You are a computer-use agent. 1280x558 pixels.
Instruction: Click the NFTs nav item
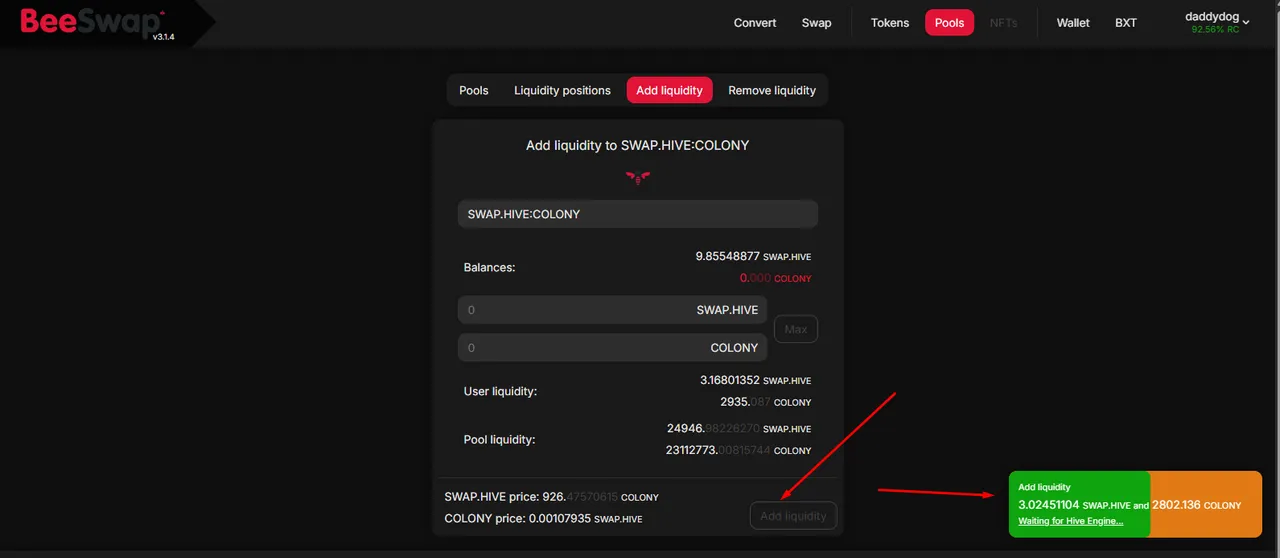pyautogui.click(x=1003, y=23)
